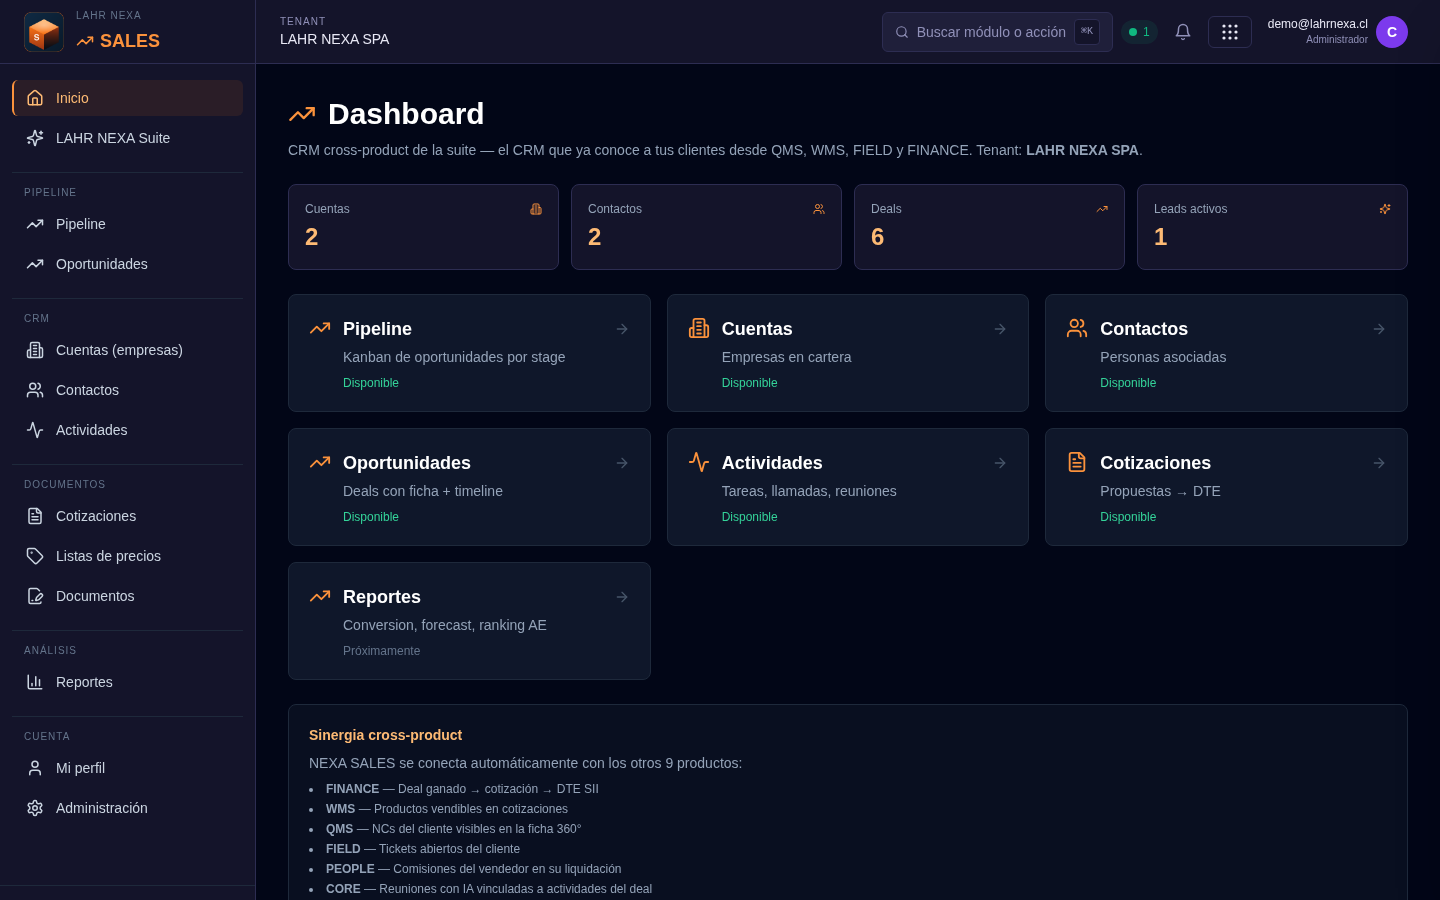The width and height of the screenshot is (1440, 900).
Task: Click the LAHR NEXA Suite sparkle icon
Action: point(35,138)
